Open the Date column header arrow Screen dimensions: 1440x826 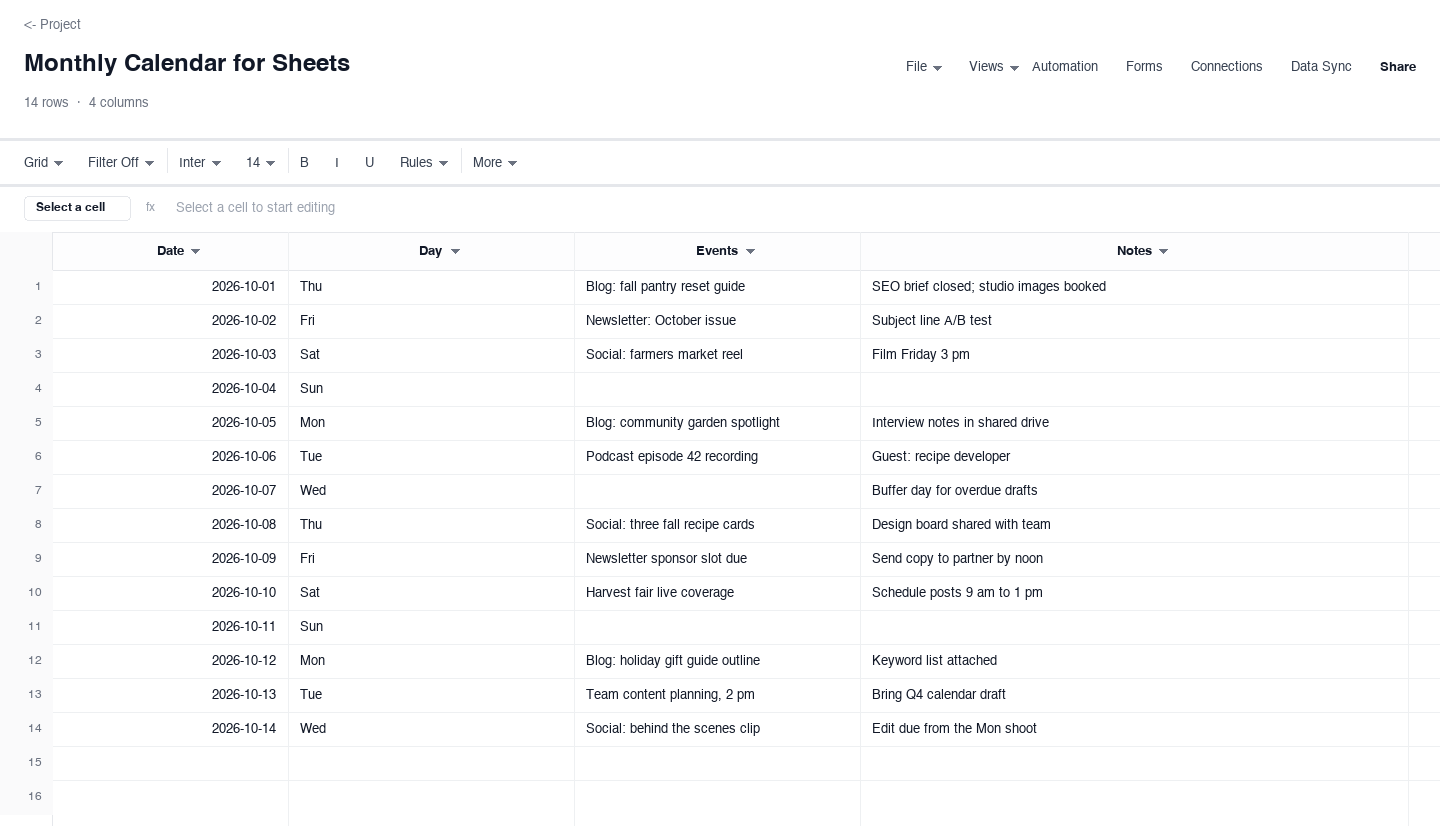(196, 252)
